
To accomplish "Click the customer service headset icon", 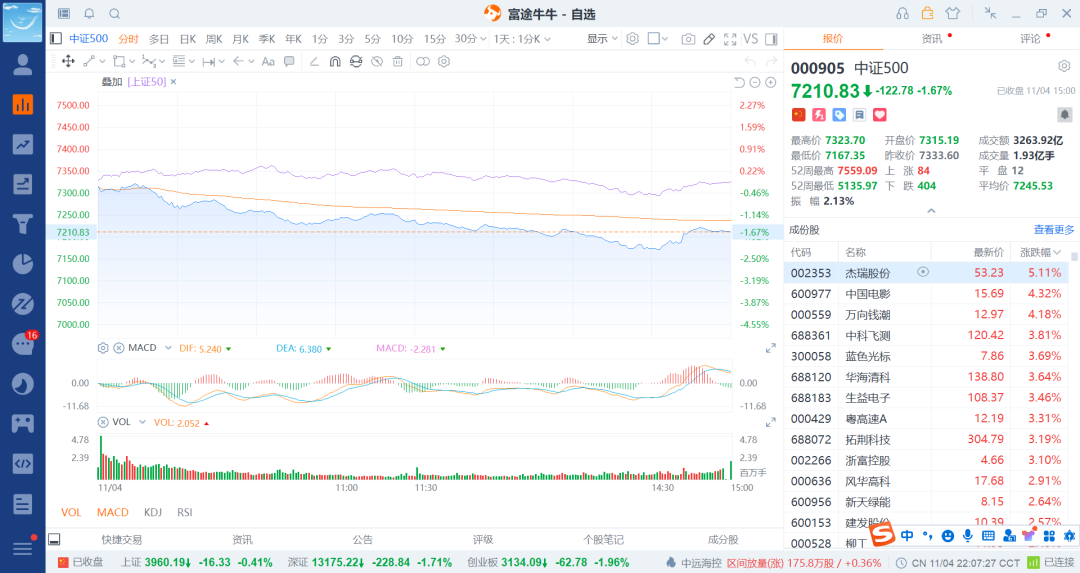I will click(x=902, y=14).
